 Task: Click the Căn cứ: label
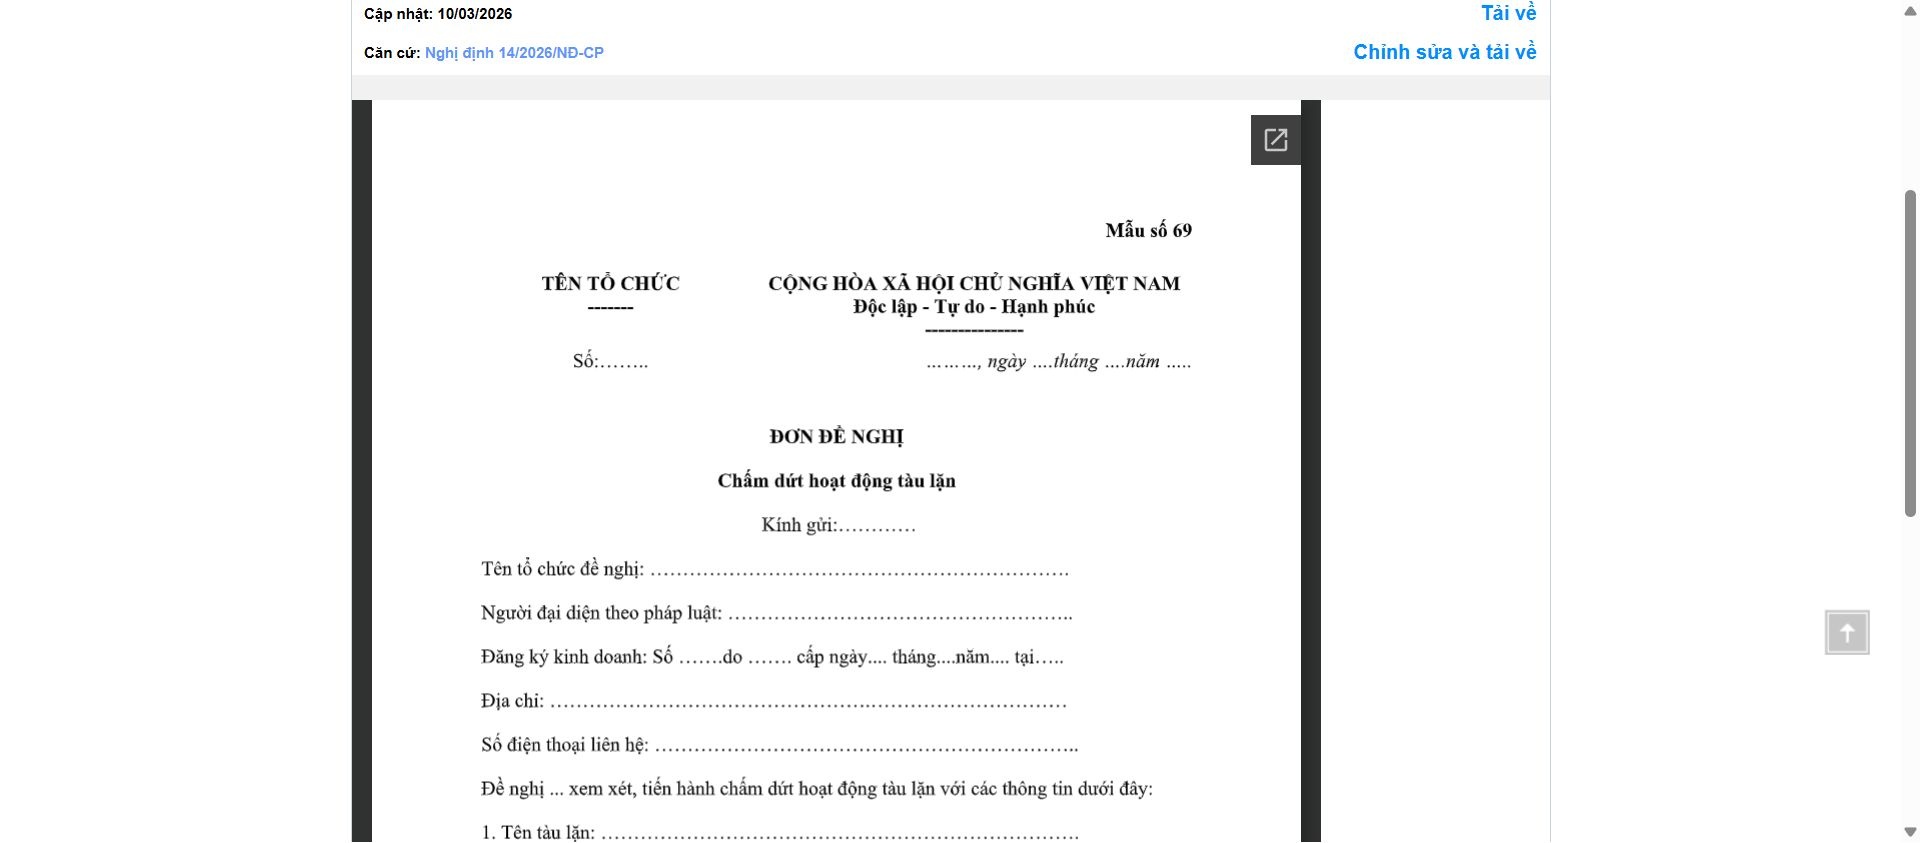click(392, 53)
